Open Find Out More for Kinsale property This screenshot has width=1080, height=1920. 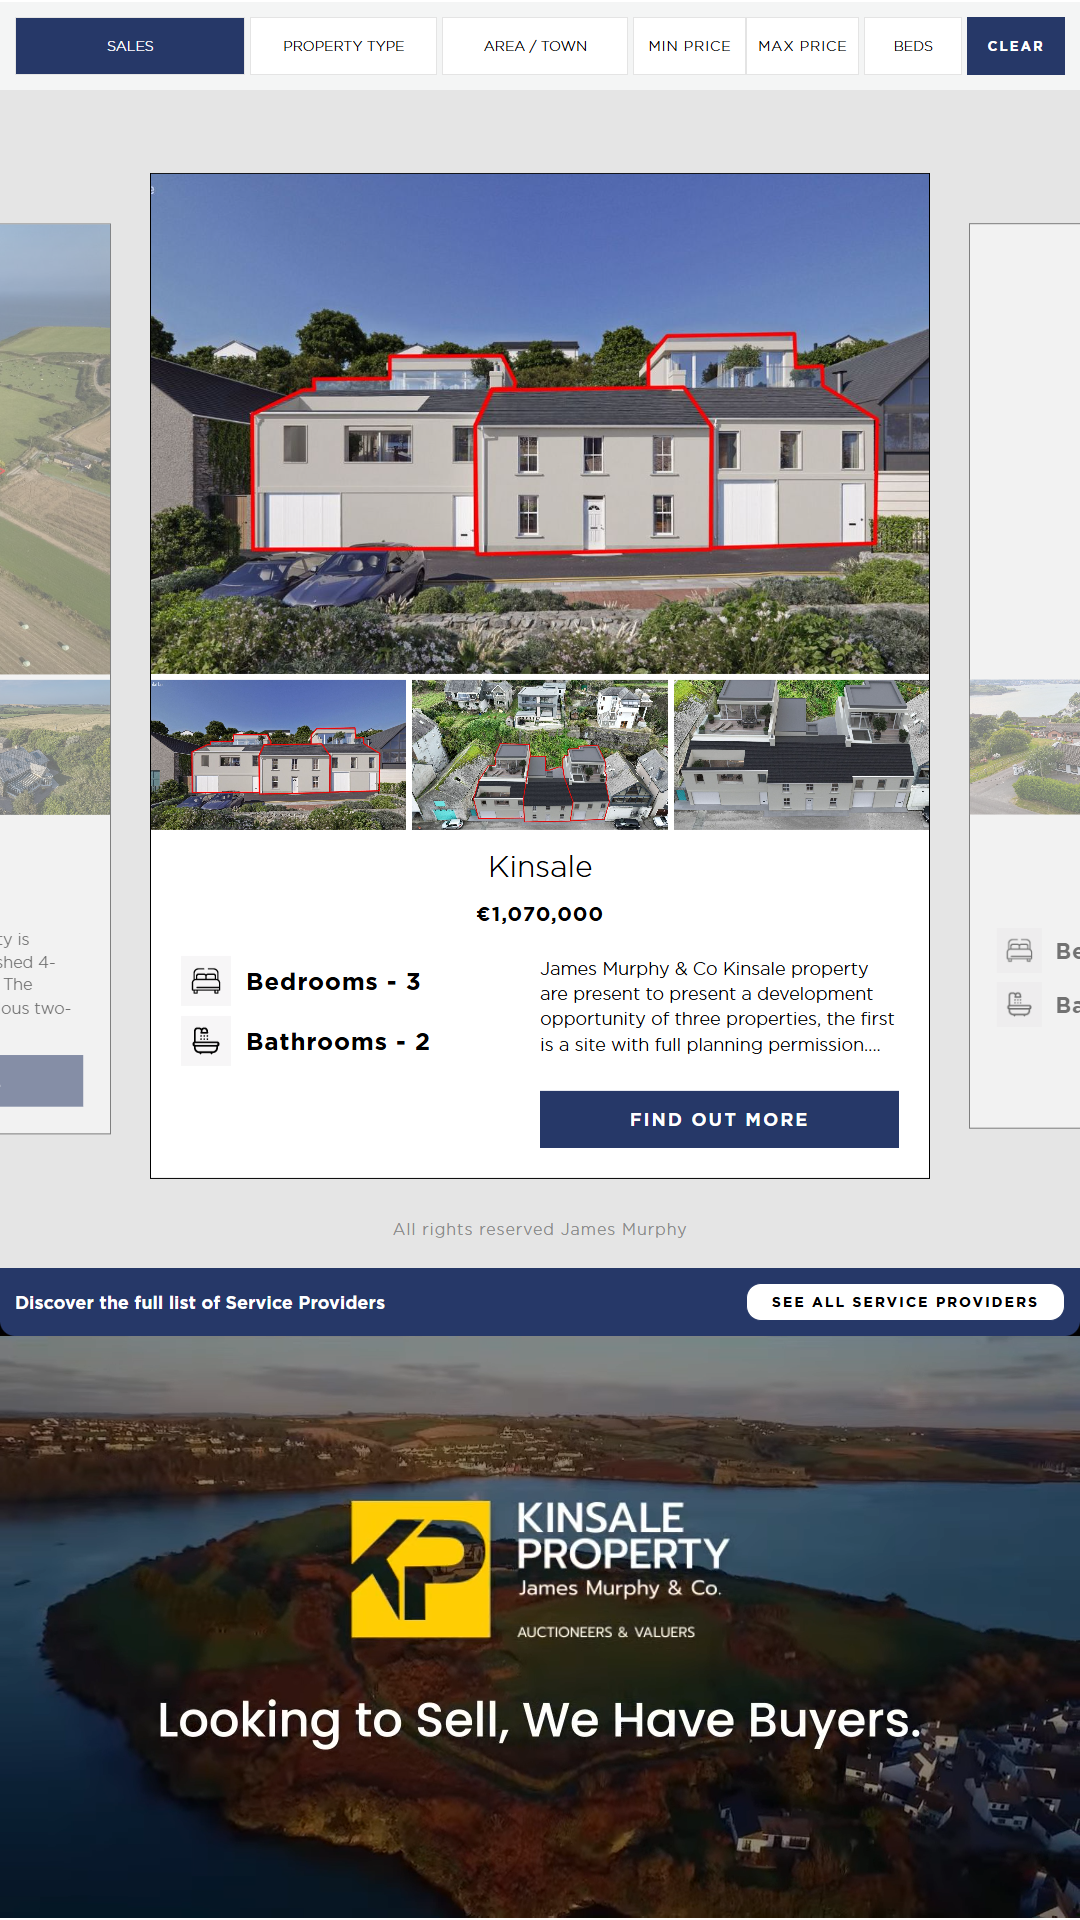coord(719,1119)
